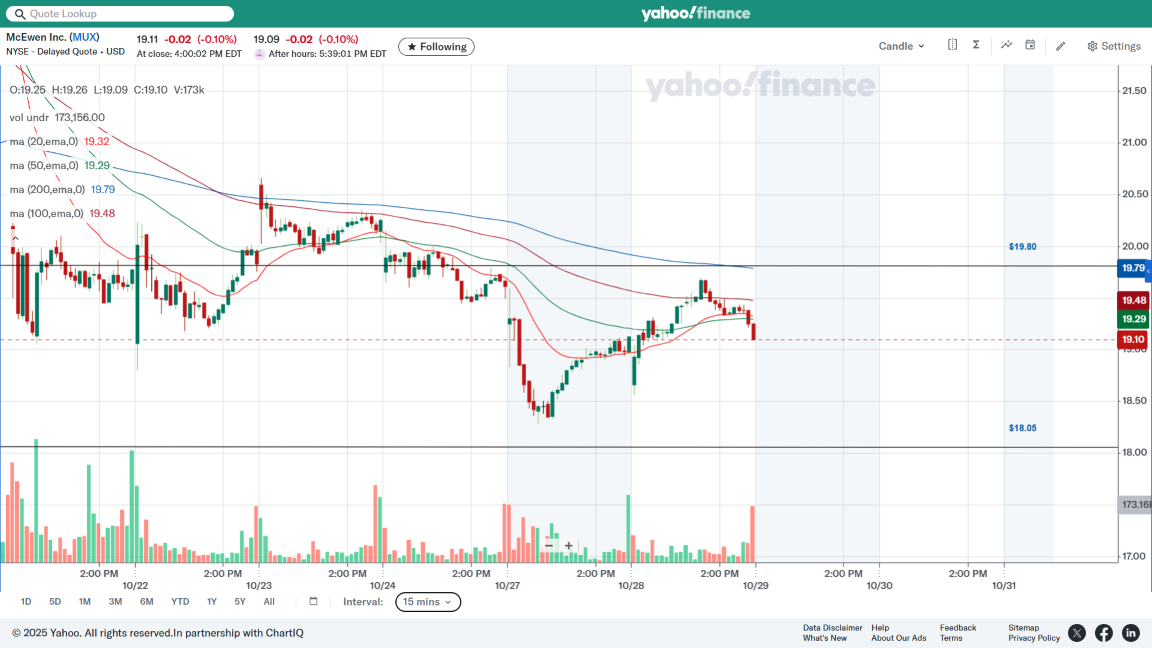Select the 1M time range
Screen dimensions: 1152x648
tap(85, 601)
